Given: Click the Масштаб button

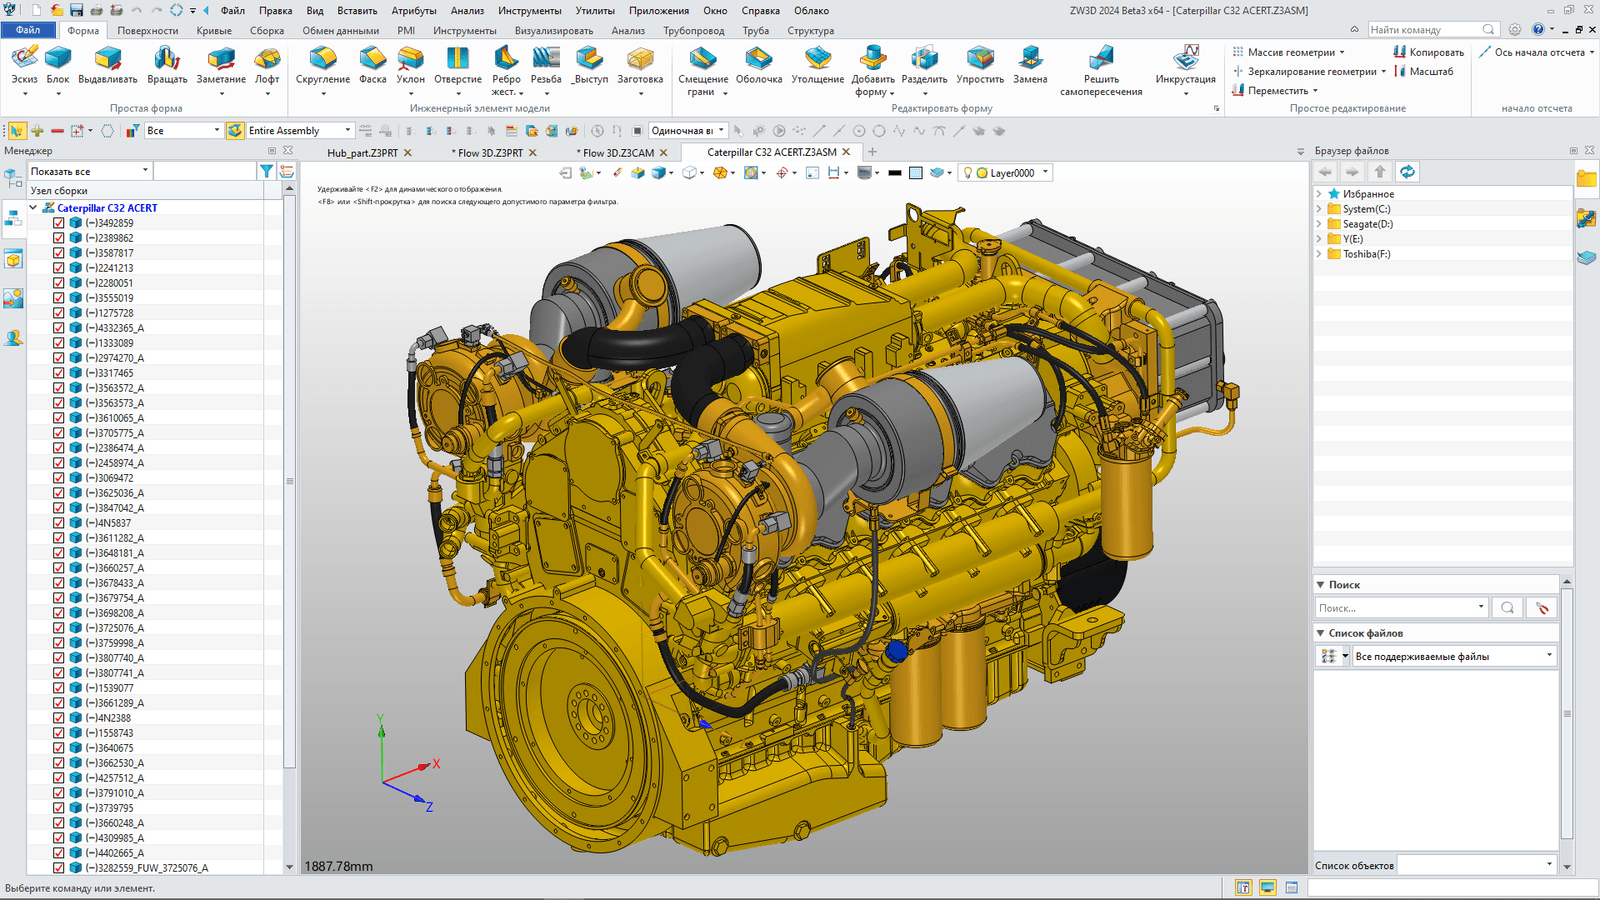Looking at the screenshot, I should coord(1423,71).
